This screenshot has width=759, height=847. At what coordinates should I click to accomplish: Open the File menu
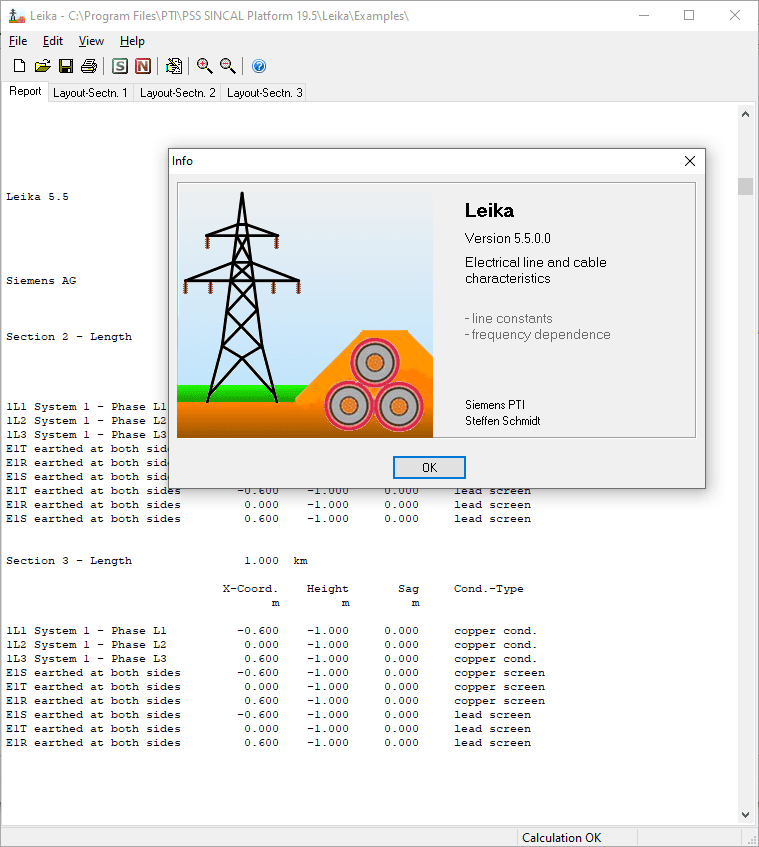click(18, 41)
